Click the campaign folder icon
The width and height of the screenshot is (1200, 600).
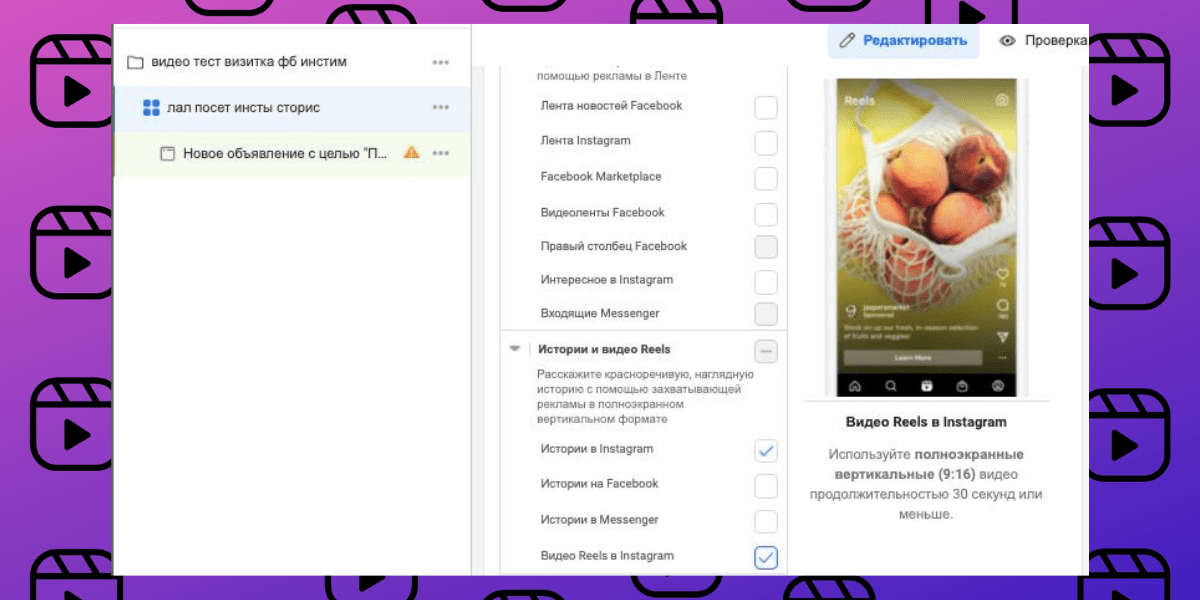[135, 63]
